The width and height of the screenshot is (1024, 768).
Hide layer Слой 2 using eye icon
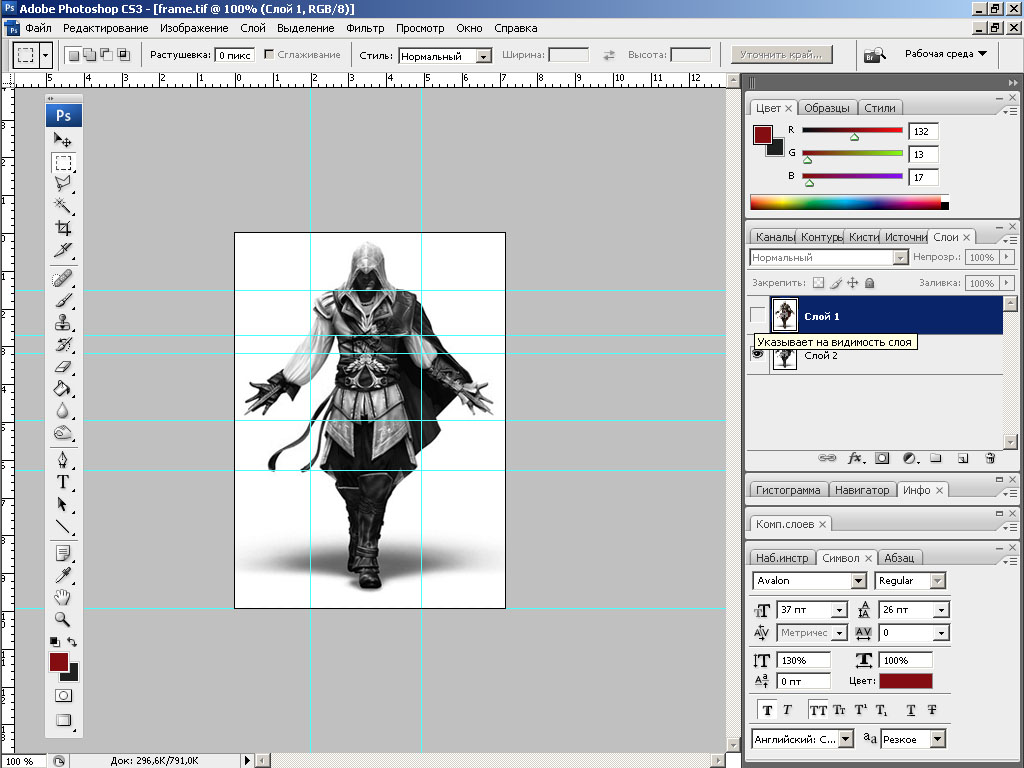pos(758,355)
